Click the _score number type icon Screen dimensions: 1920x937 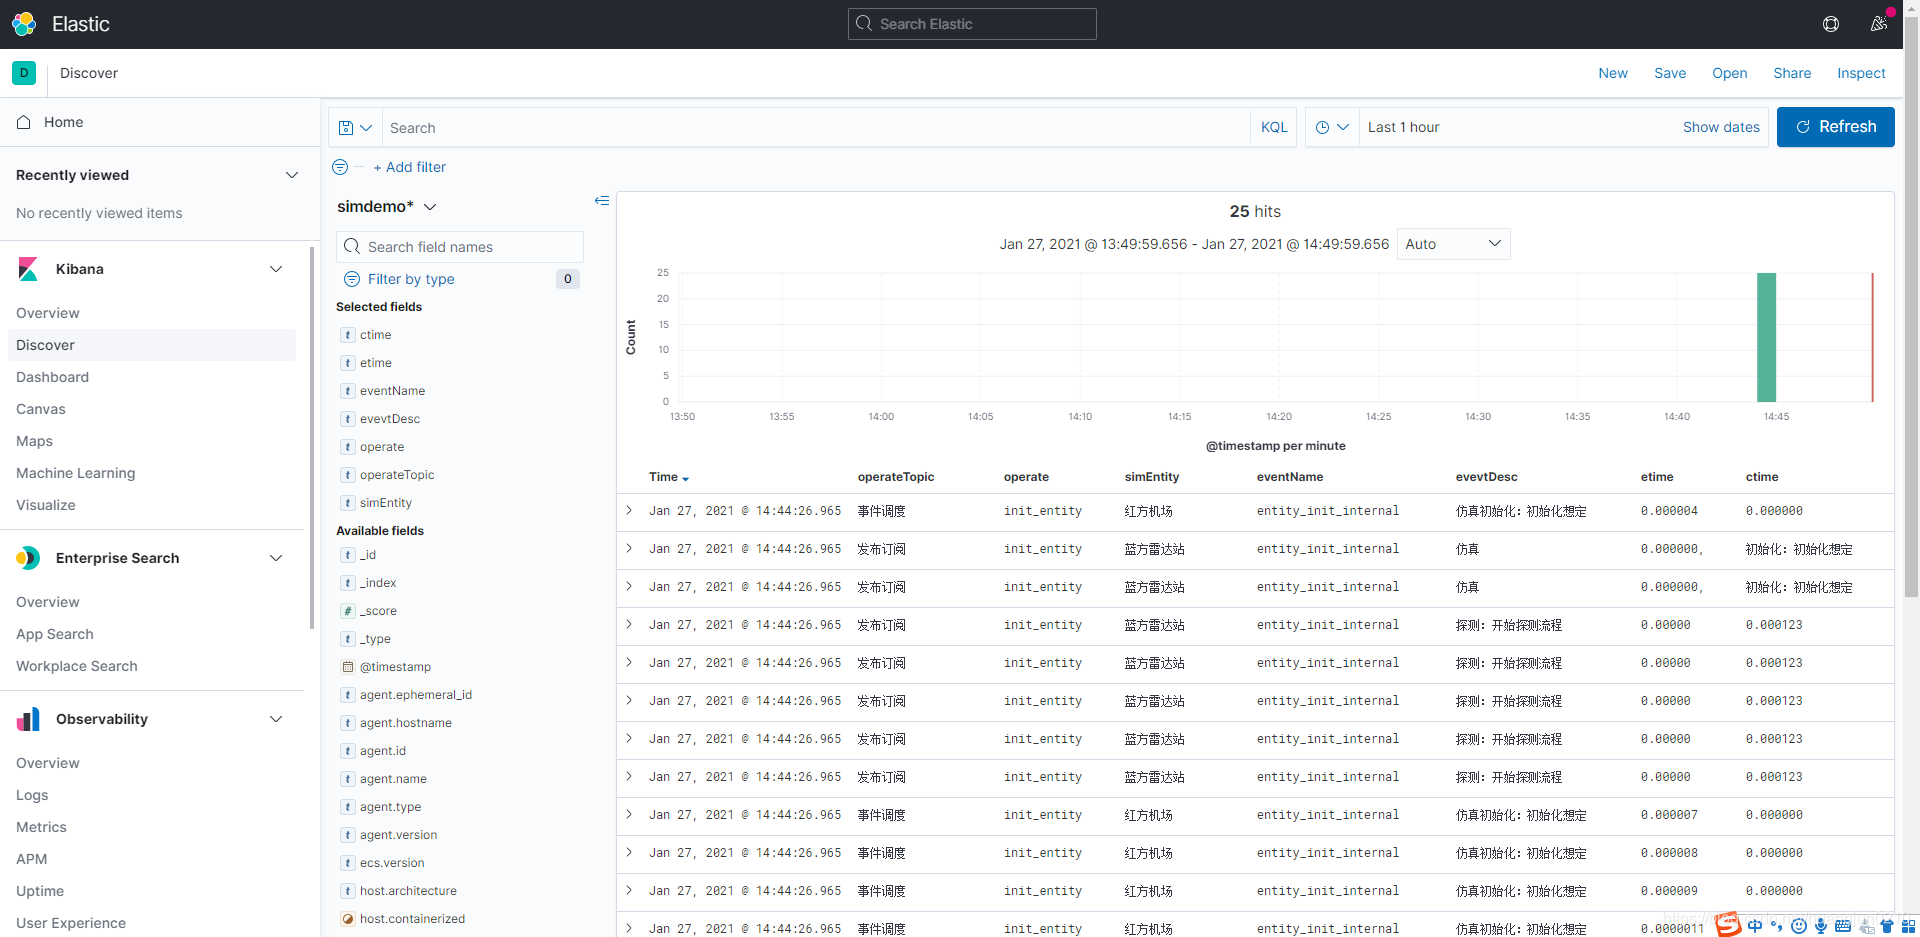[x=348, y=611]
